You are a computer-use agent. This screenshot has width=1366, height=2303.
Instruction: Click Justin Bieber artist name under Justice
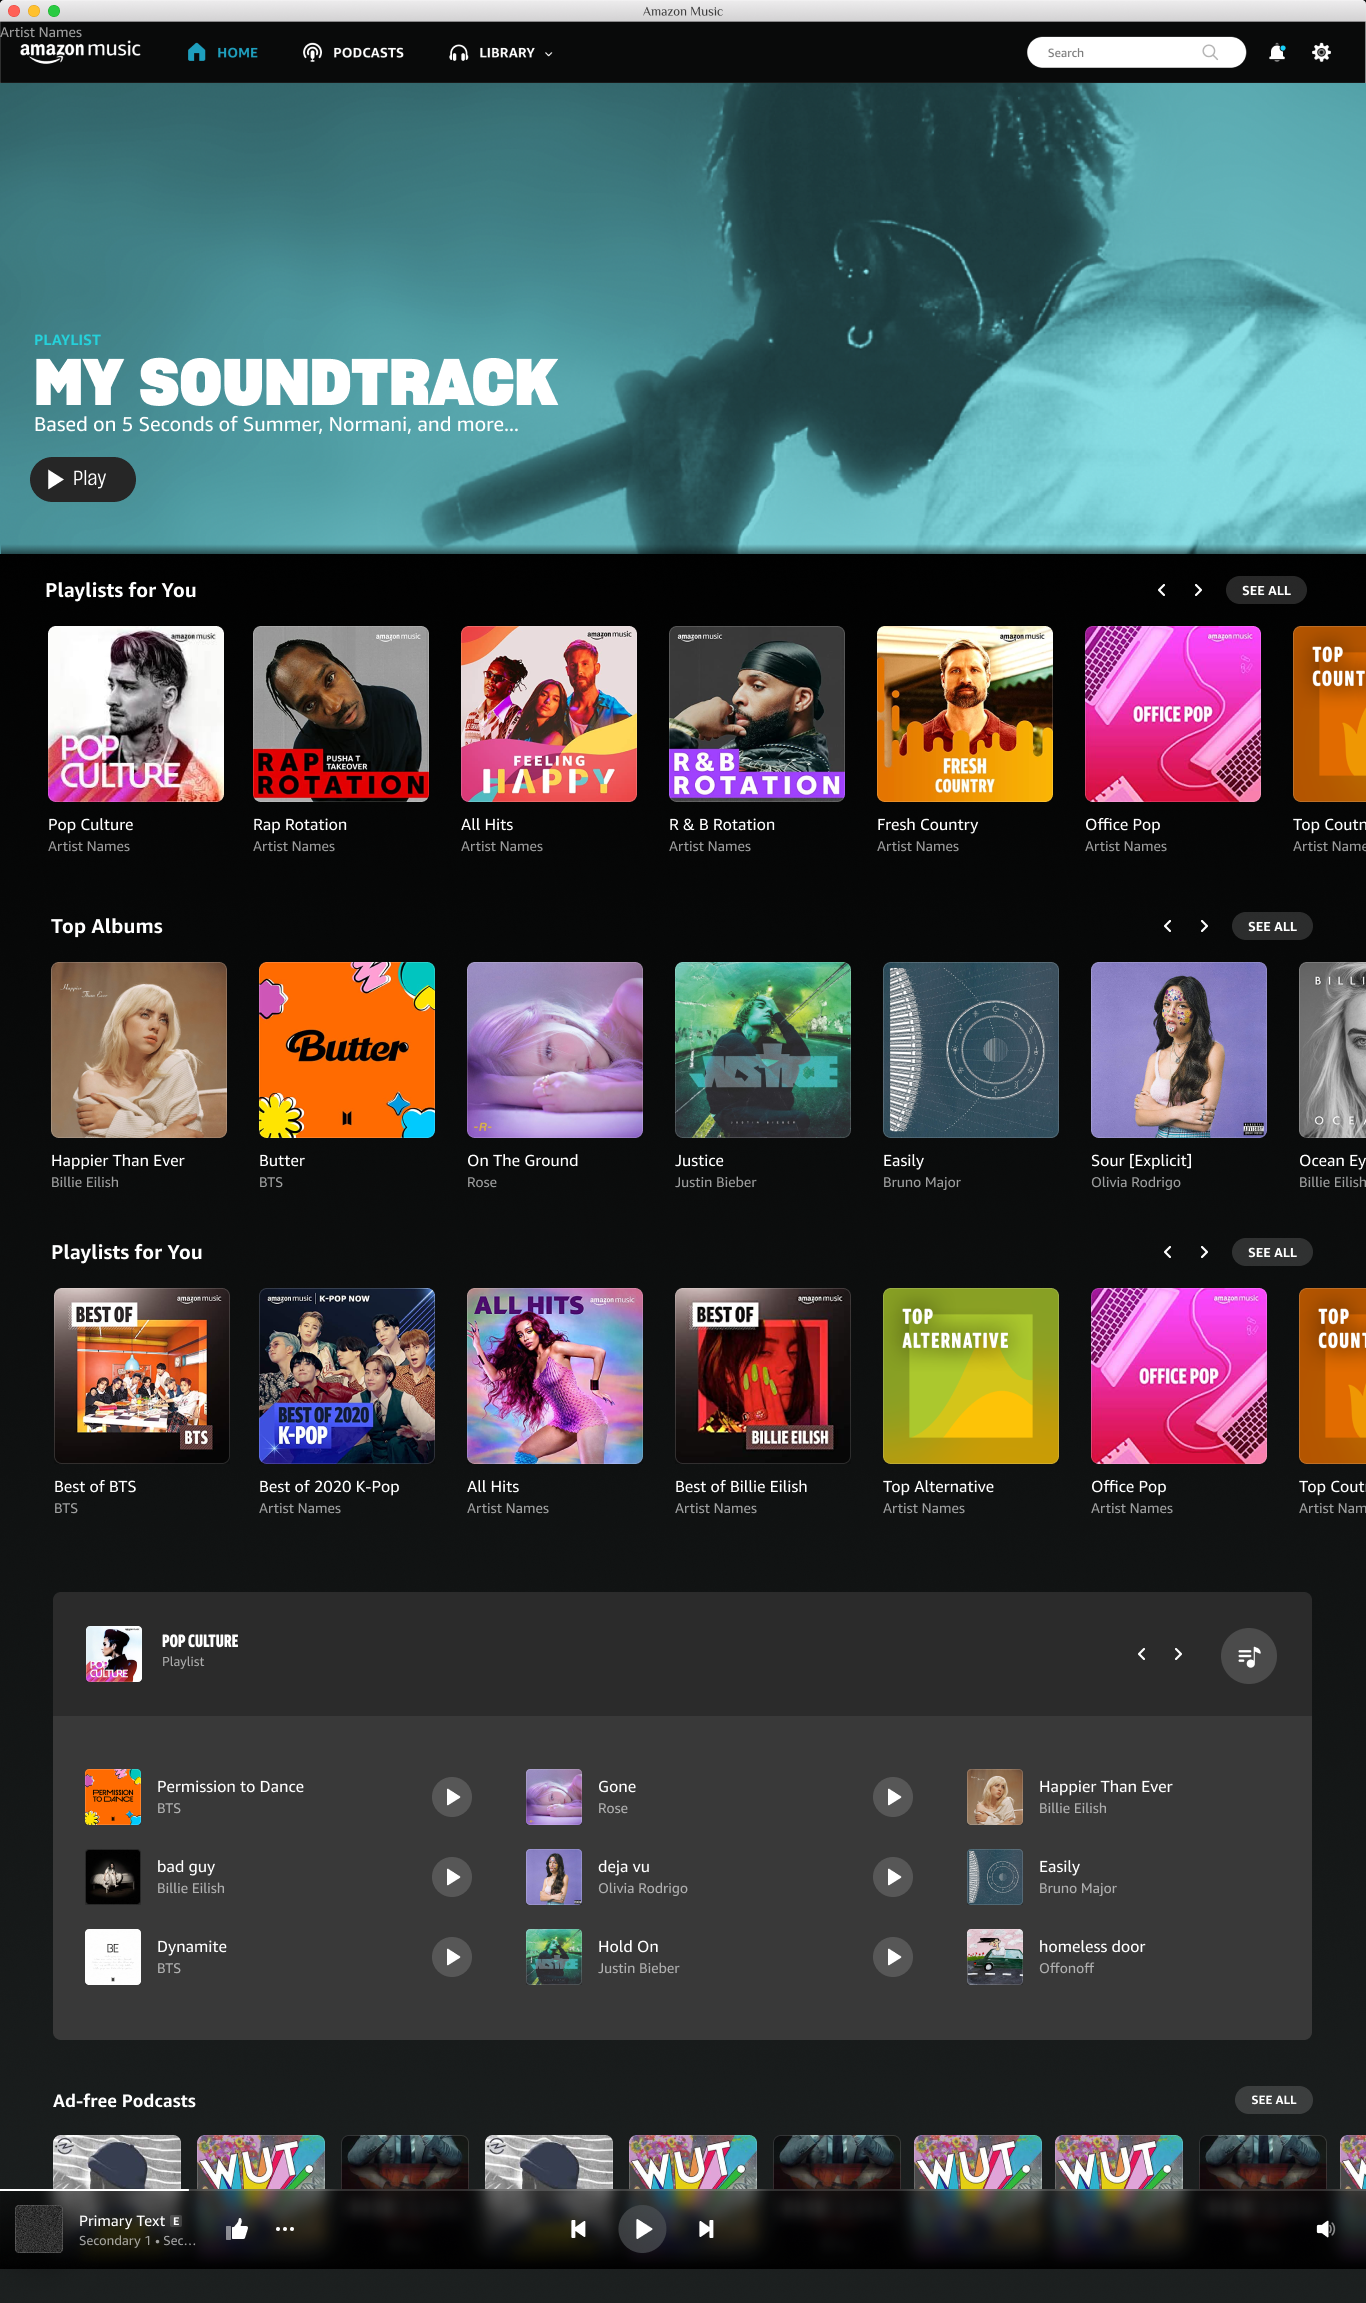click(x=716, y=1182)
